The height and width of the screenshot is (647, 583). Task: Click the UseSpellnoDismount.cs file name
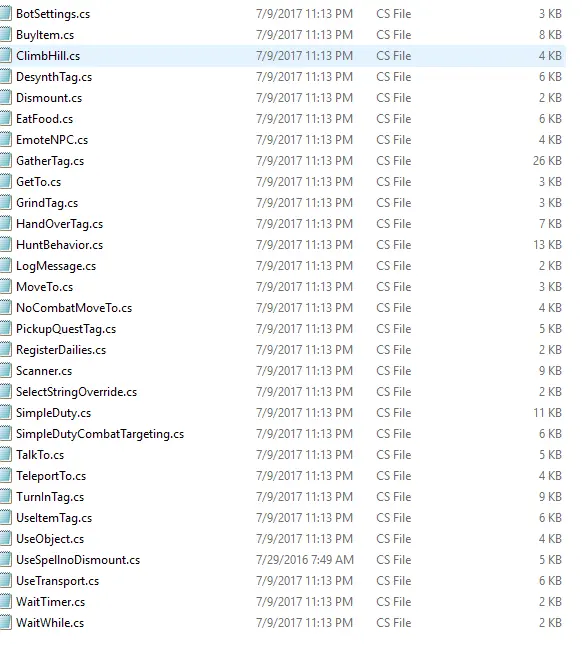(78, 560)
